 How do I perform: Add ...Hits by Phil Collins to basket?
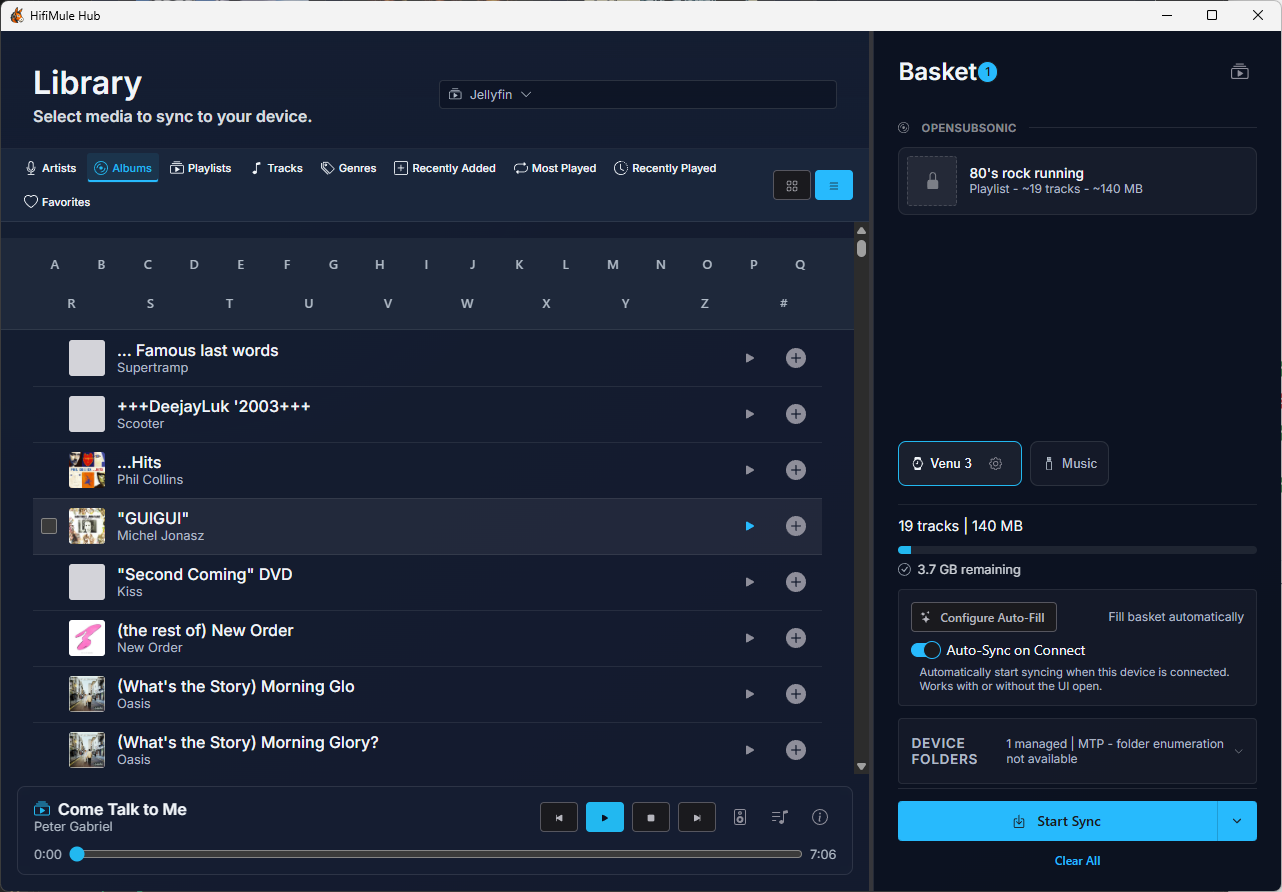point(796,470)
